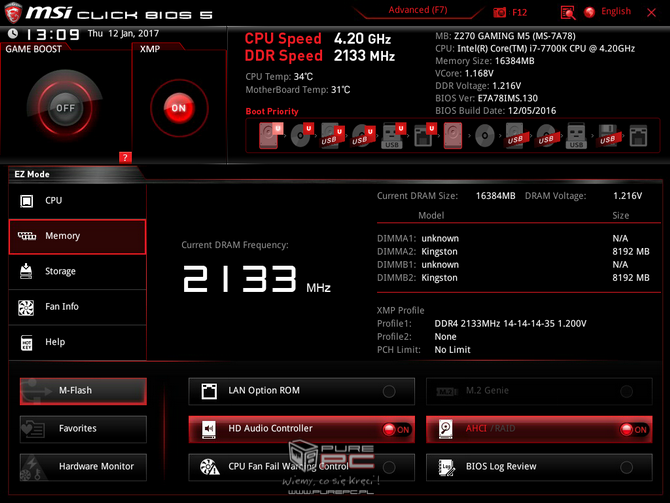Screen dimensions: 670x503
Task: Close the BIOS with the red X
Action: coord(651,13)
